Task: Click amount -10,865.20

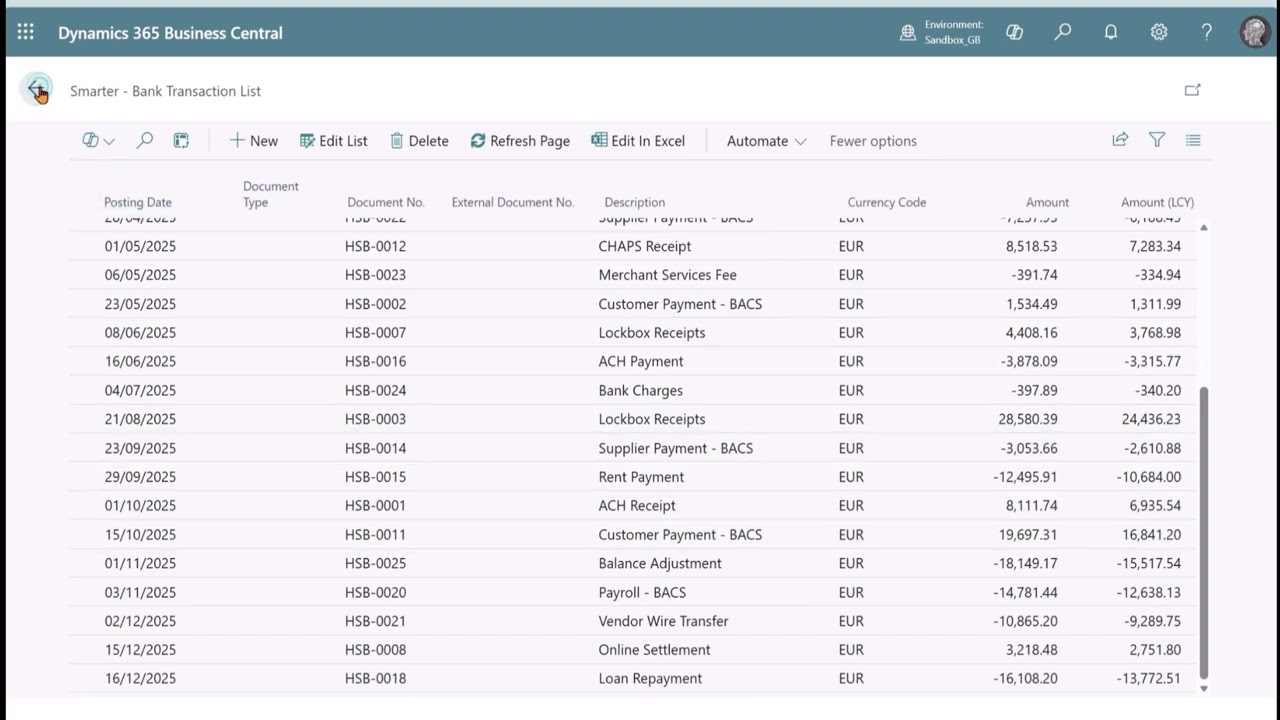Action: (1026, 621)
